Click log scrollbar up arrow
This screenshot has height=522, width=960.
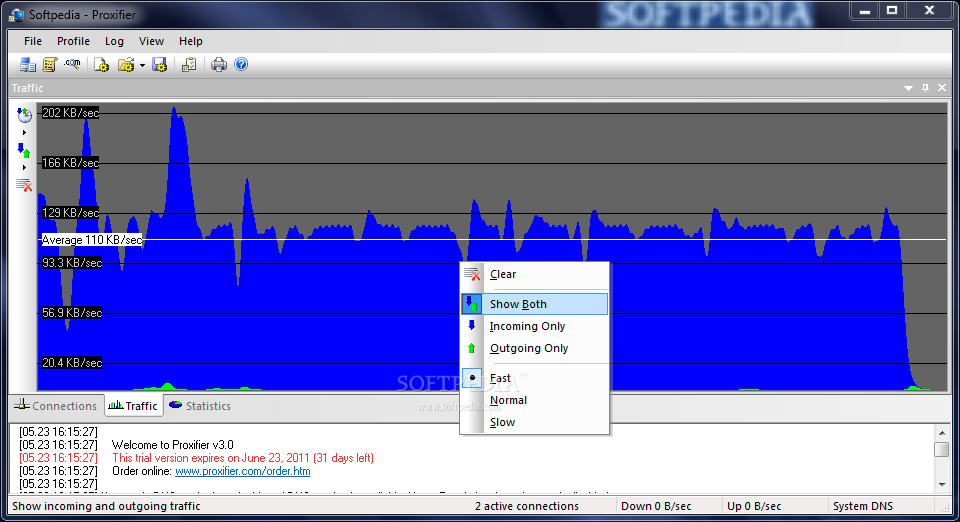(942, 433)
